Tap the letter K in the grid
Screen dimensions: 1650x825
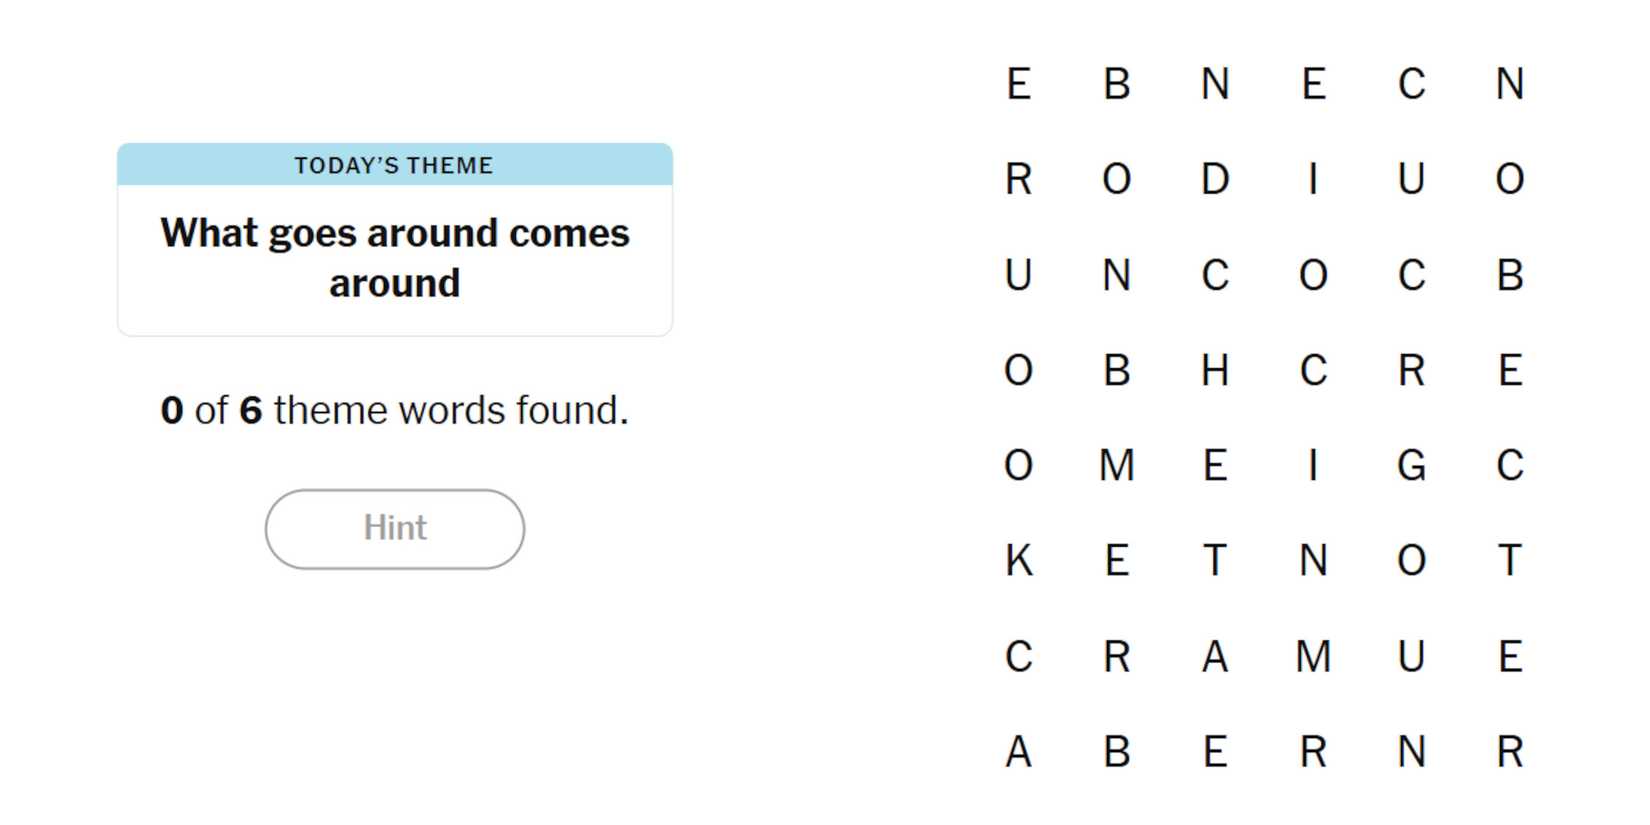coord(1018,561)
